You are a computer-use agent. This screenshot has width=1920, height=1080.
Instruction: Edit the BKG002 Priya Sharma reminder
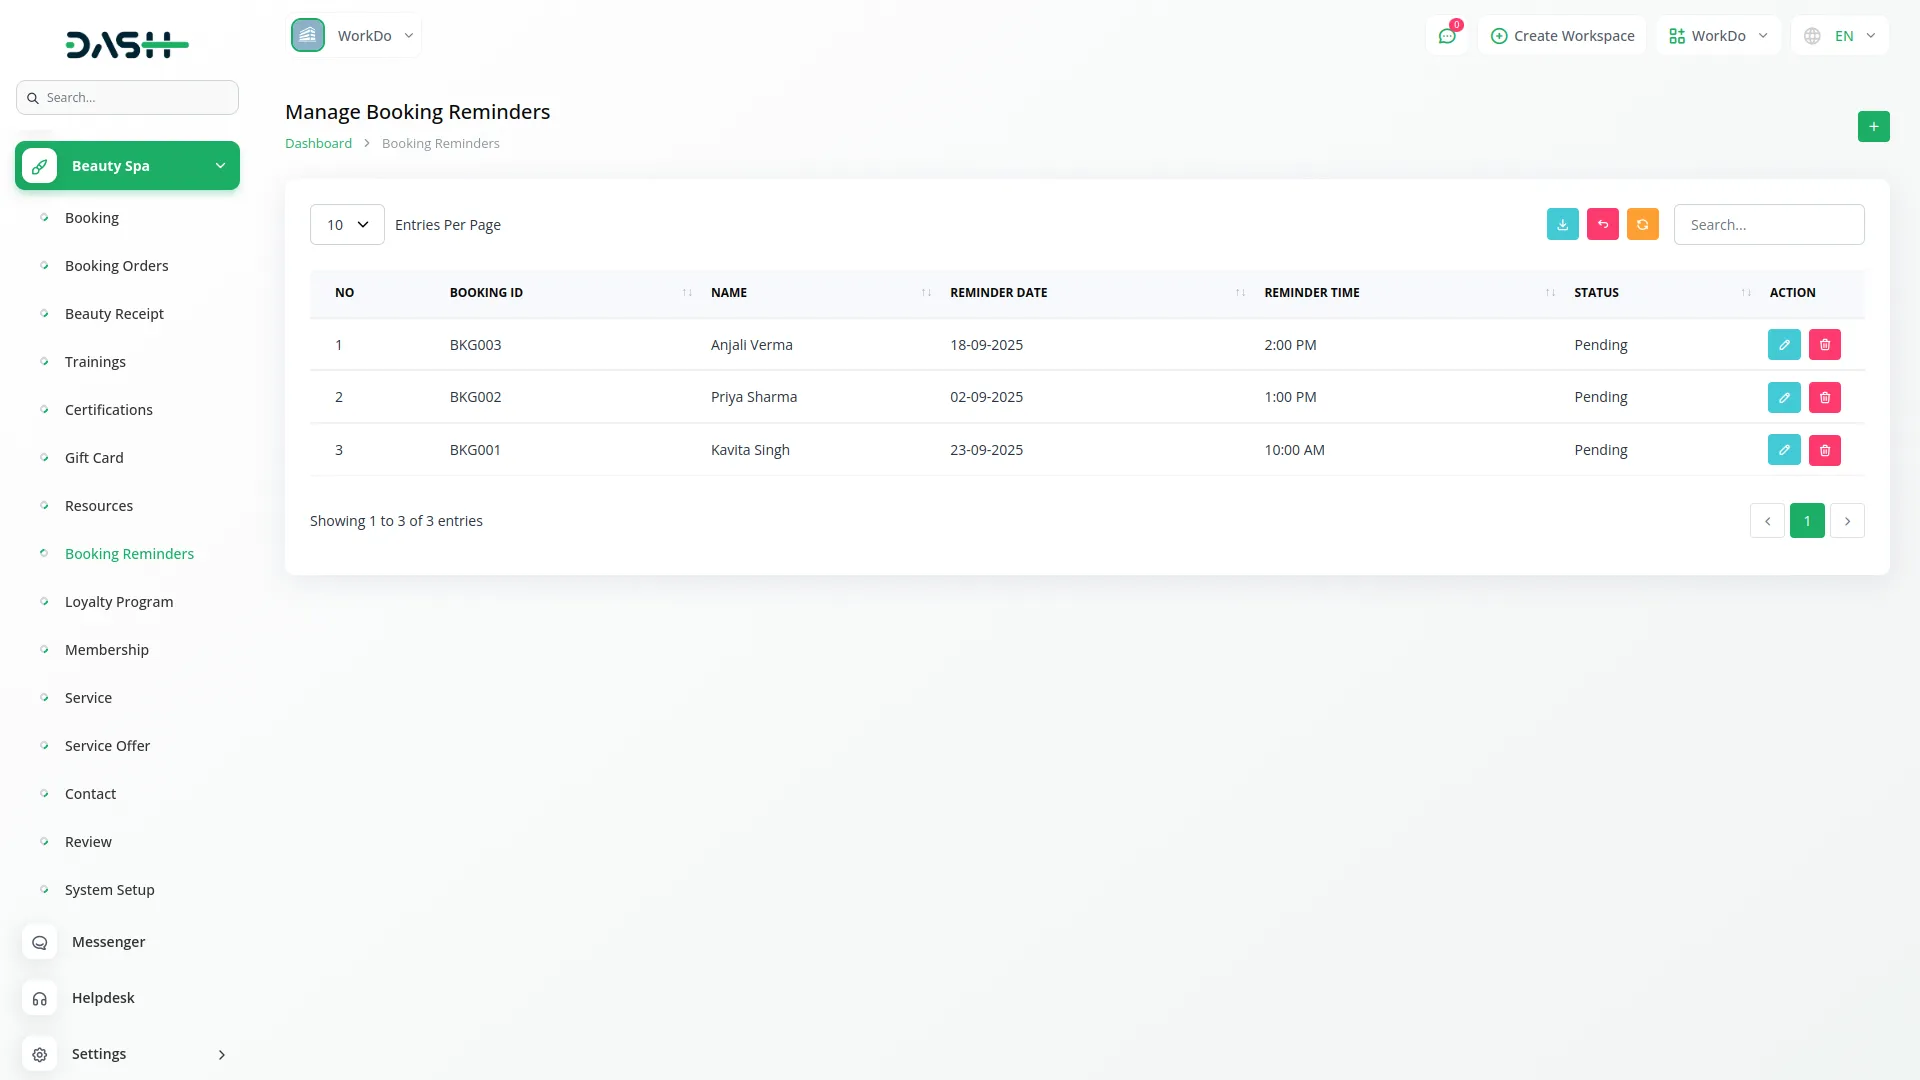click(1784, 397)
